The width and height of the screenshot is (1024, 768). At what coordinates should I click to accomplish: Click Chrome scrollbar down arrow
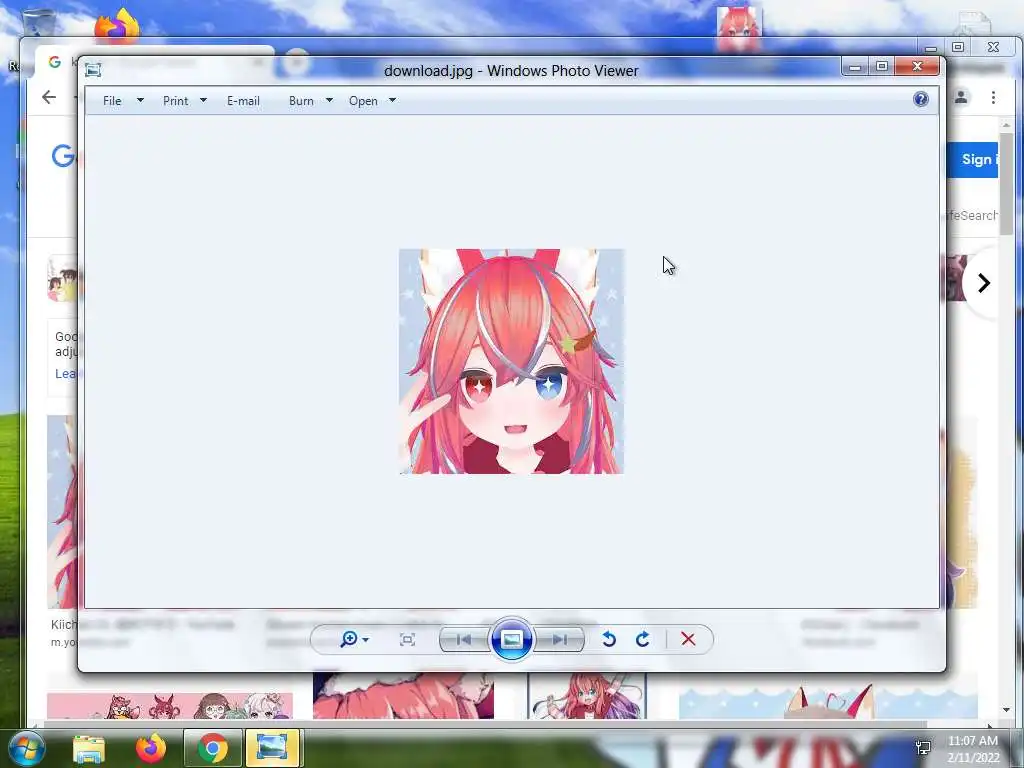tap(1006, 710)
